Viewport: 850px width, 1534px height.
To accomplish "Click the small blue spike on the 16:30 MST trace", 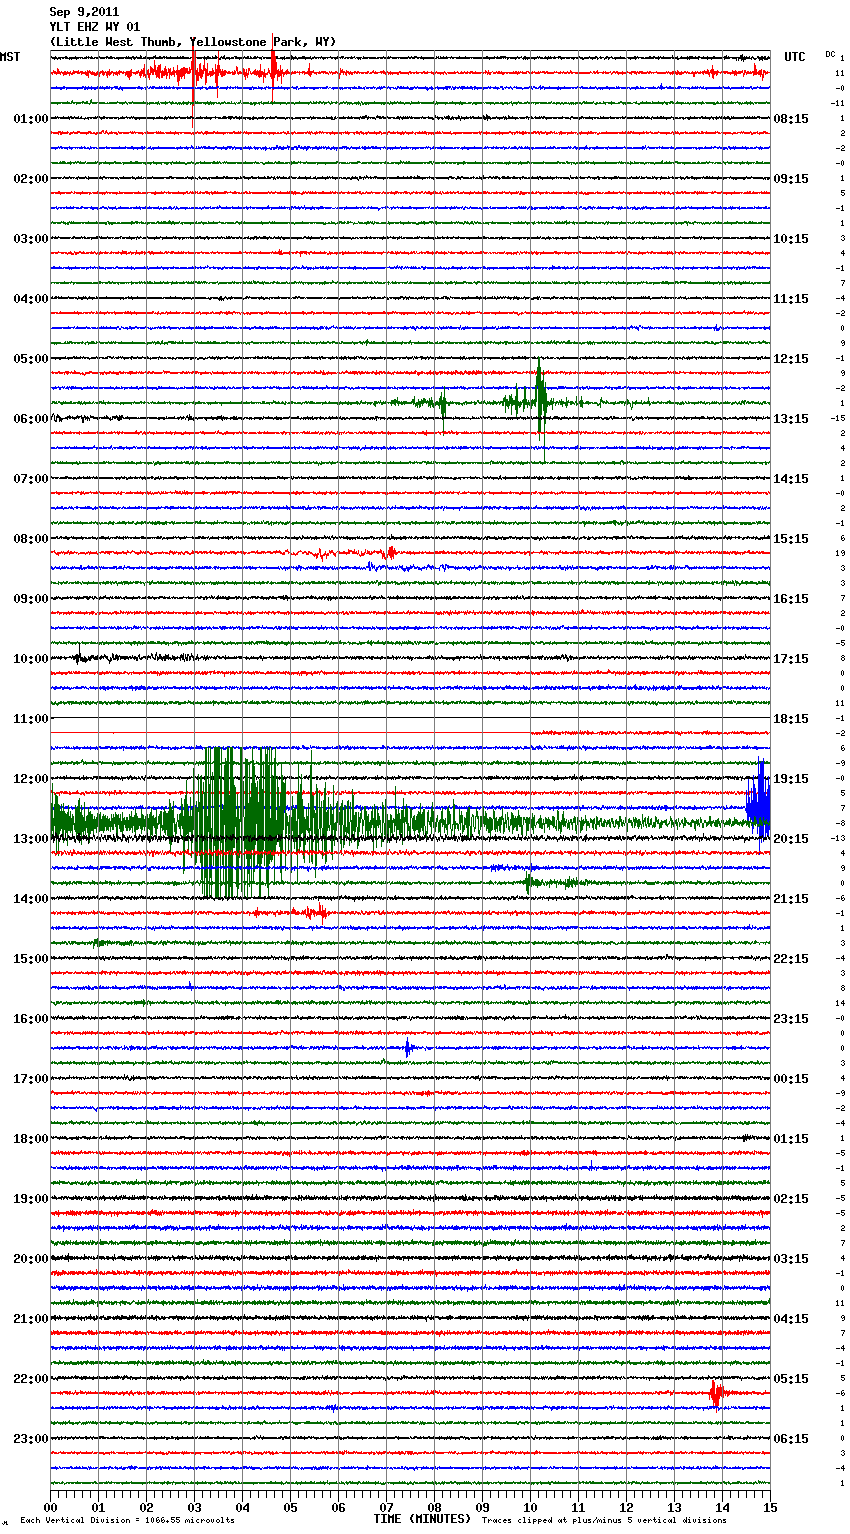I will point(408,1048).
